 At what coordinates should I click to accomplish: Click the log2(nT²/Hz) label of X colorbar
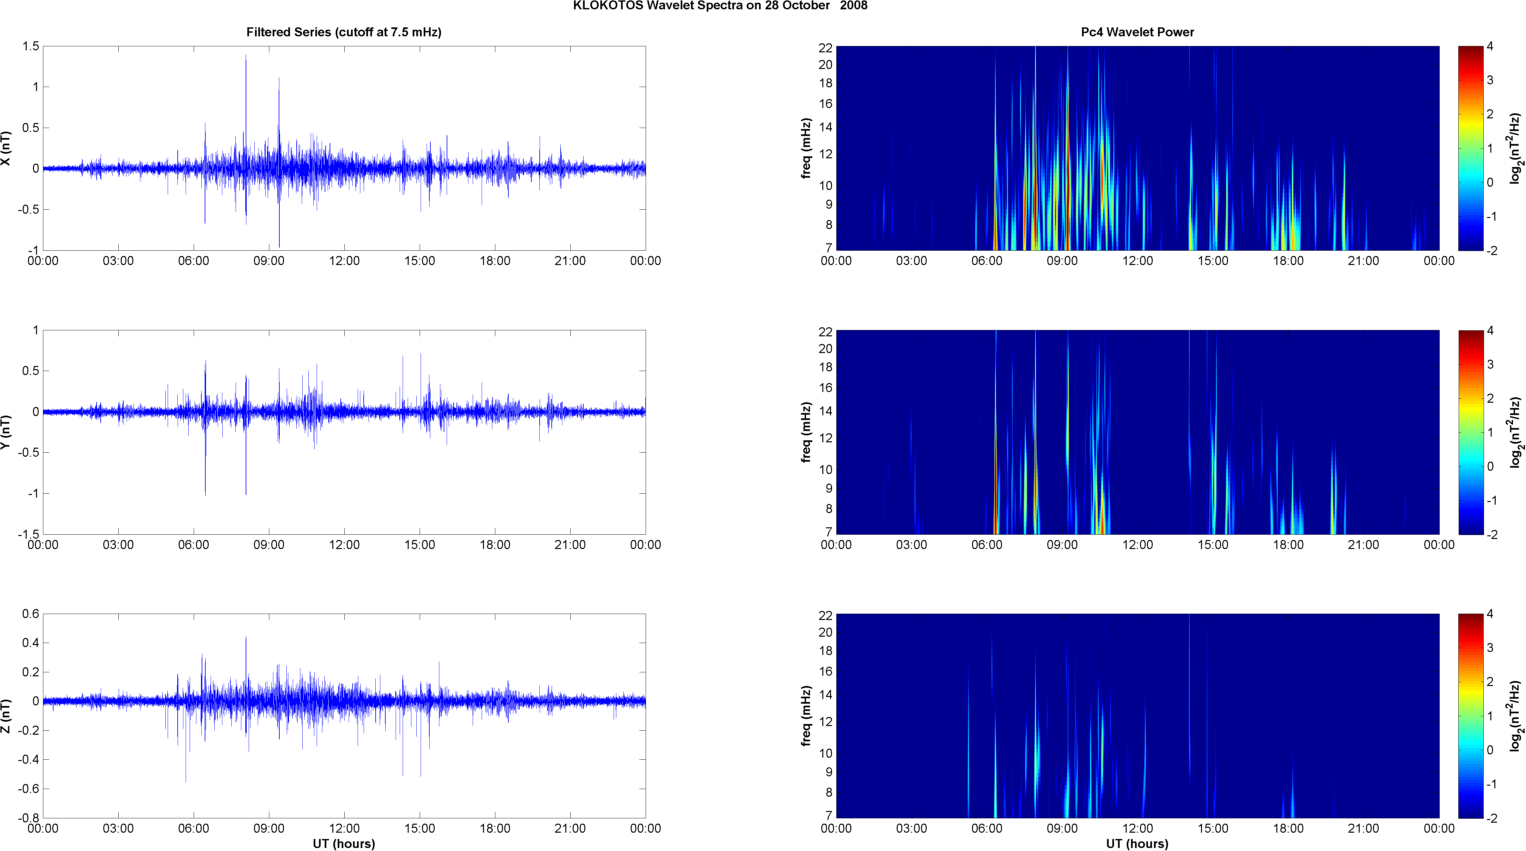click(1517, 148)
